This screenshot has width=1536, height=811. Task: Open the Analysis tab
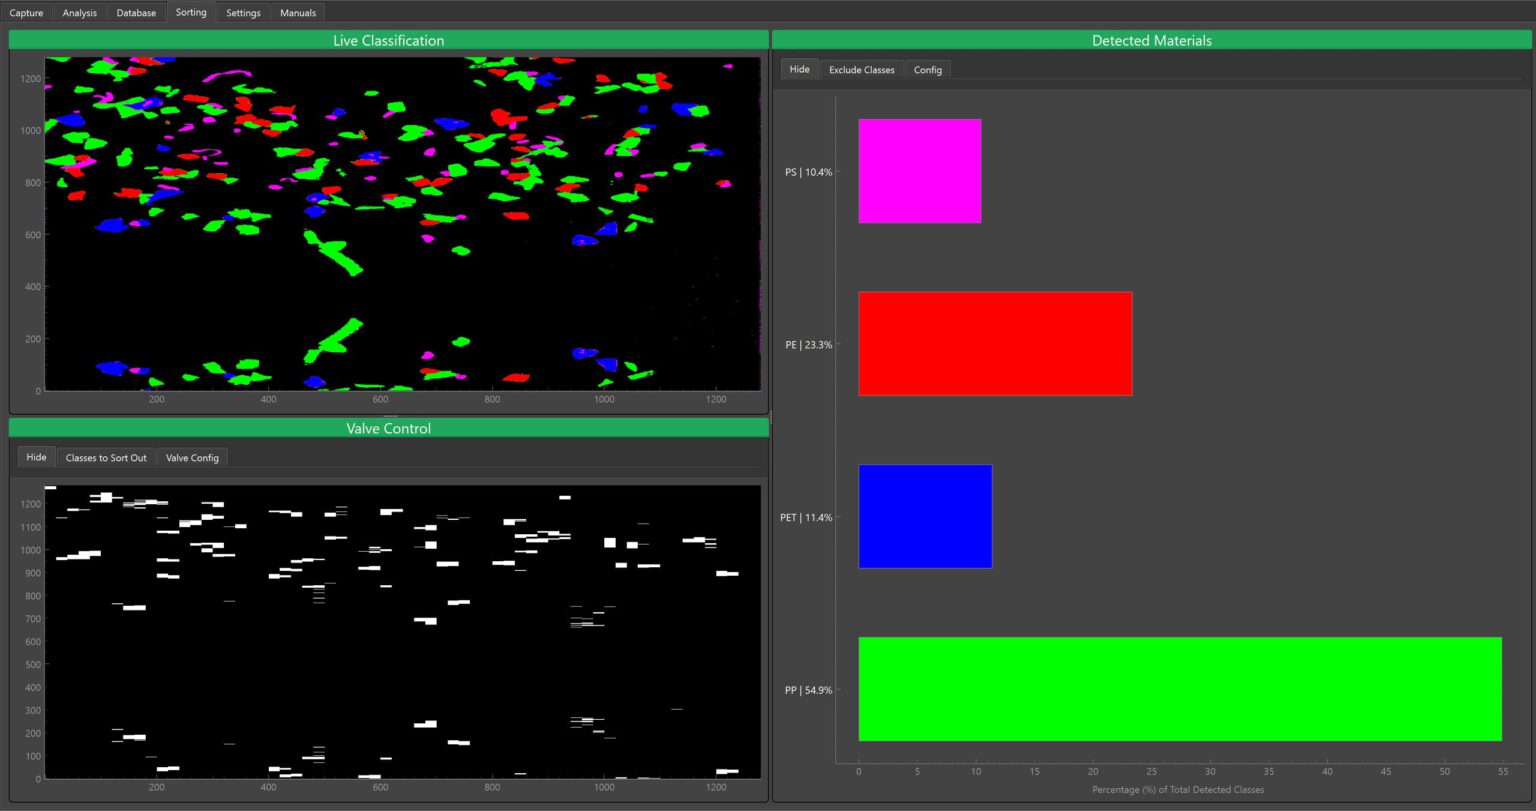point(79,12)
